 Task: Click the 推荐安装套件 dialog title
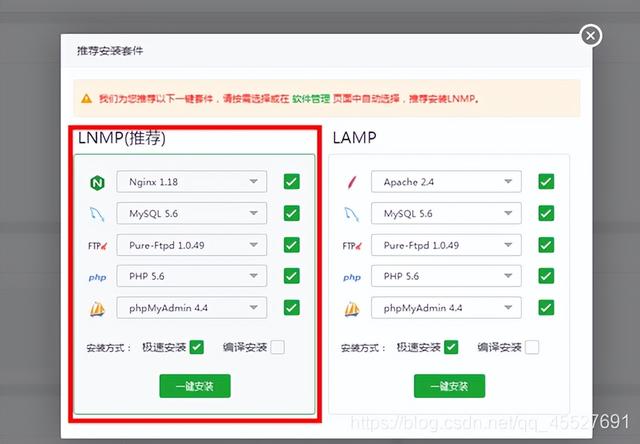[x=110, y=51]
